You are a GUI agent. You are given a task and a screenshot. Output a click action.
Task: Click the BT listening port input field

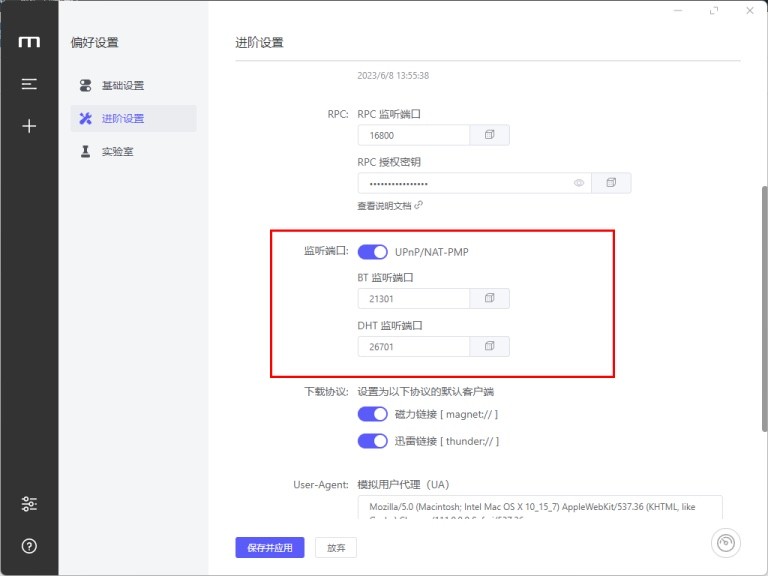click(x=414, y=298)
